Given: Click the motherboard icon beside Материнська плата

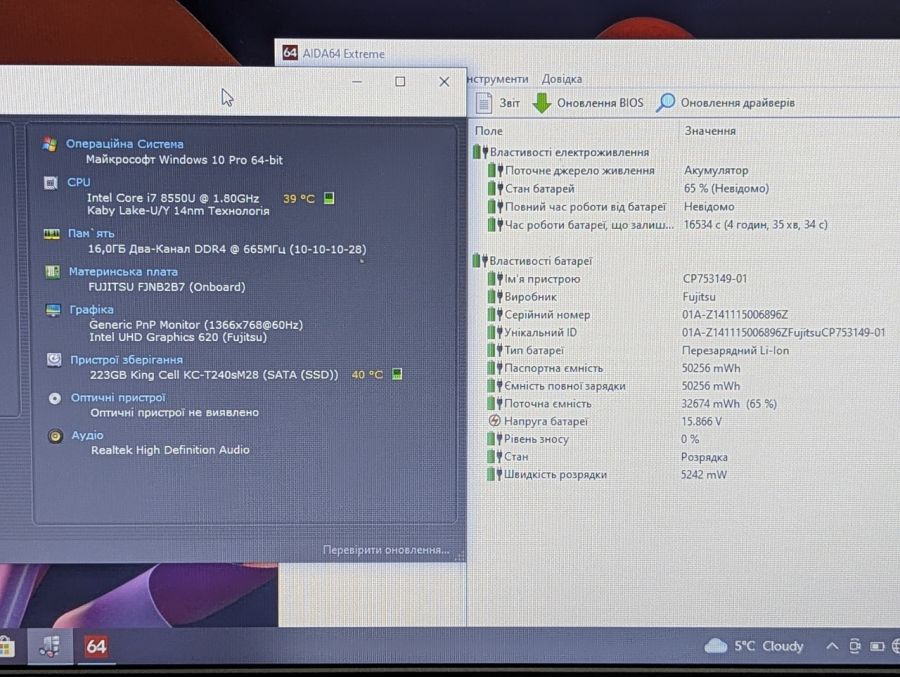Looking at the screenshot, I should 52,272.
